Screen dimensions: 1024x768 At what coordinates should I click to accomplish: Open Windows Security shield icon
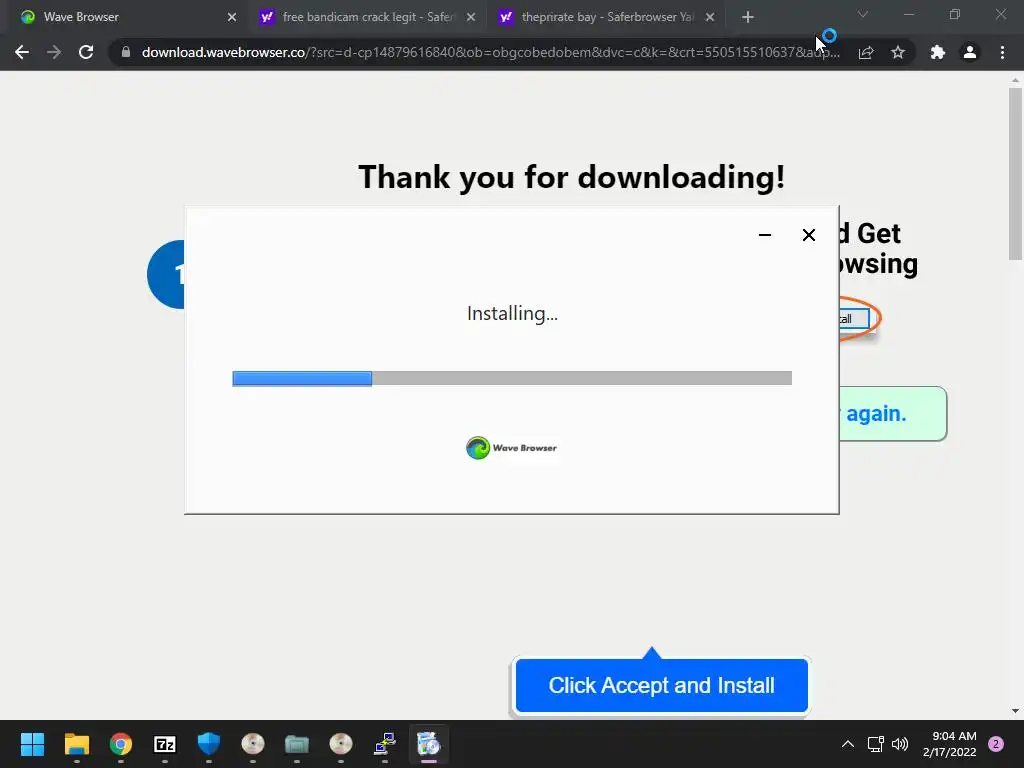209,744
